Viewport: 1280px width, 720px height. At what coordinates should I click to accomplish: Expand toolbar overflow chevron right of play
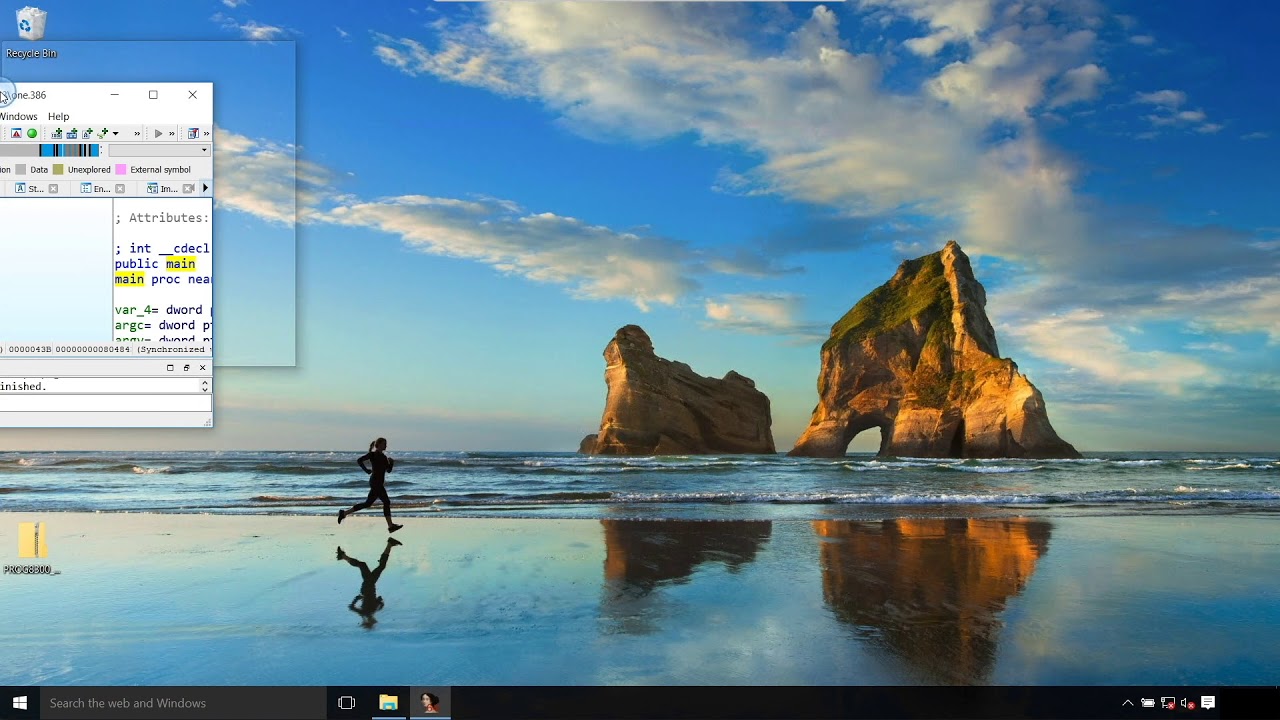click(x=172, y=133)
